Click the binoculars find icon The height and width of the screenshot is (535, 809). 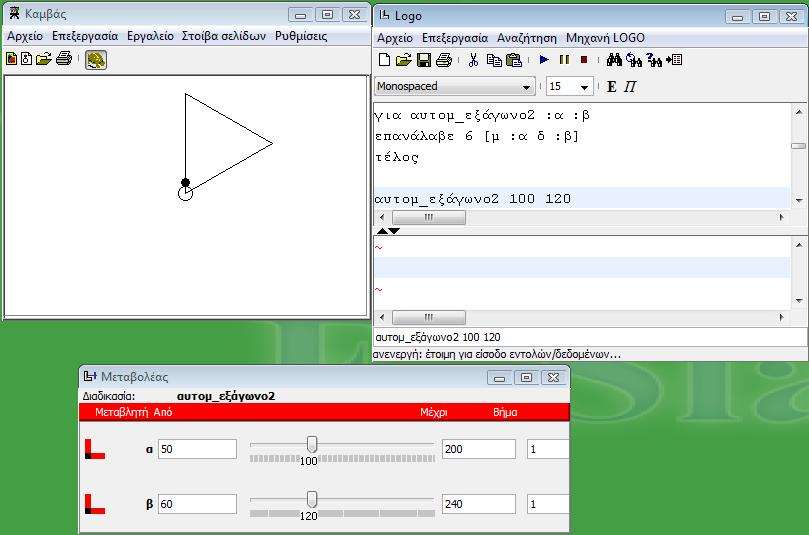614,60
